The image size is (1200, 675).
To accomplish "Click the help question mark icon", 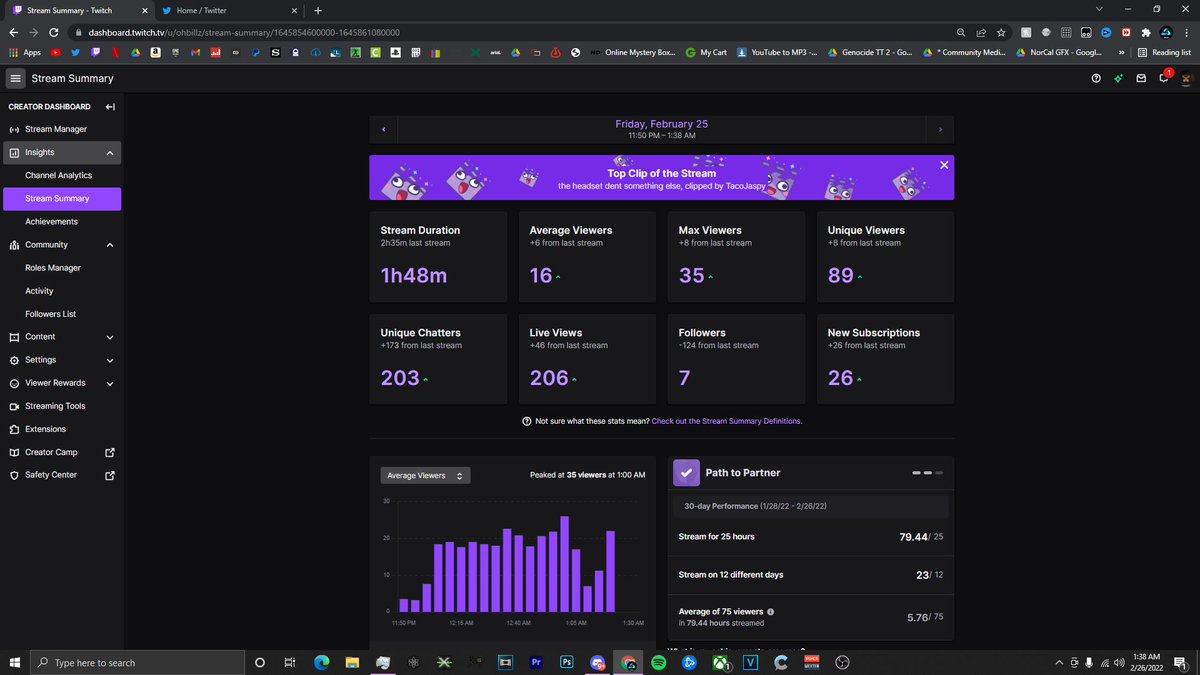I will coord(1094,78).
